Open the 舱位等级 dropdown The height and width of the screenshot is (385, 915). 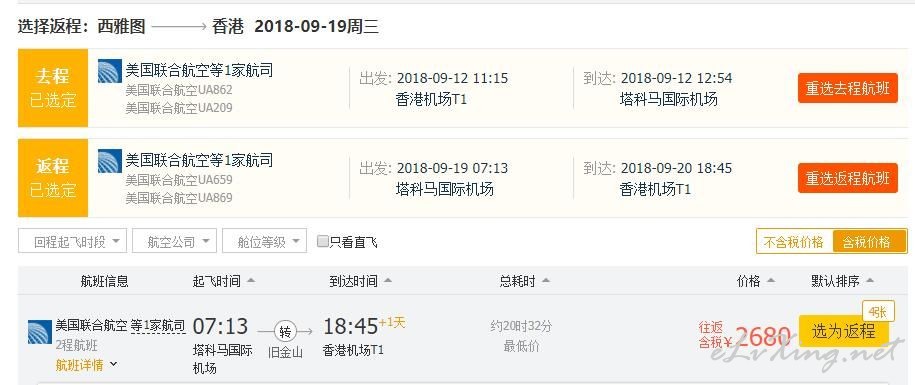(x=264, y=241)
